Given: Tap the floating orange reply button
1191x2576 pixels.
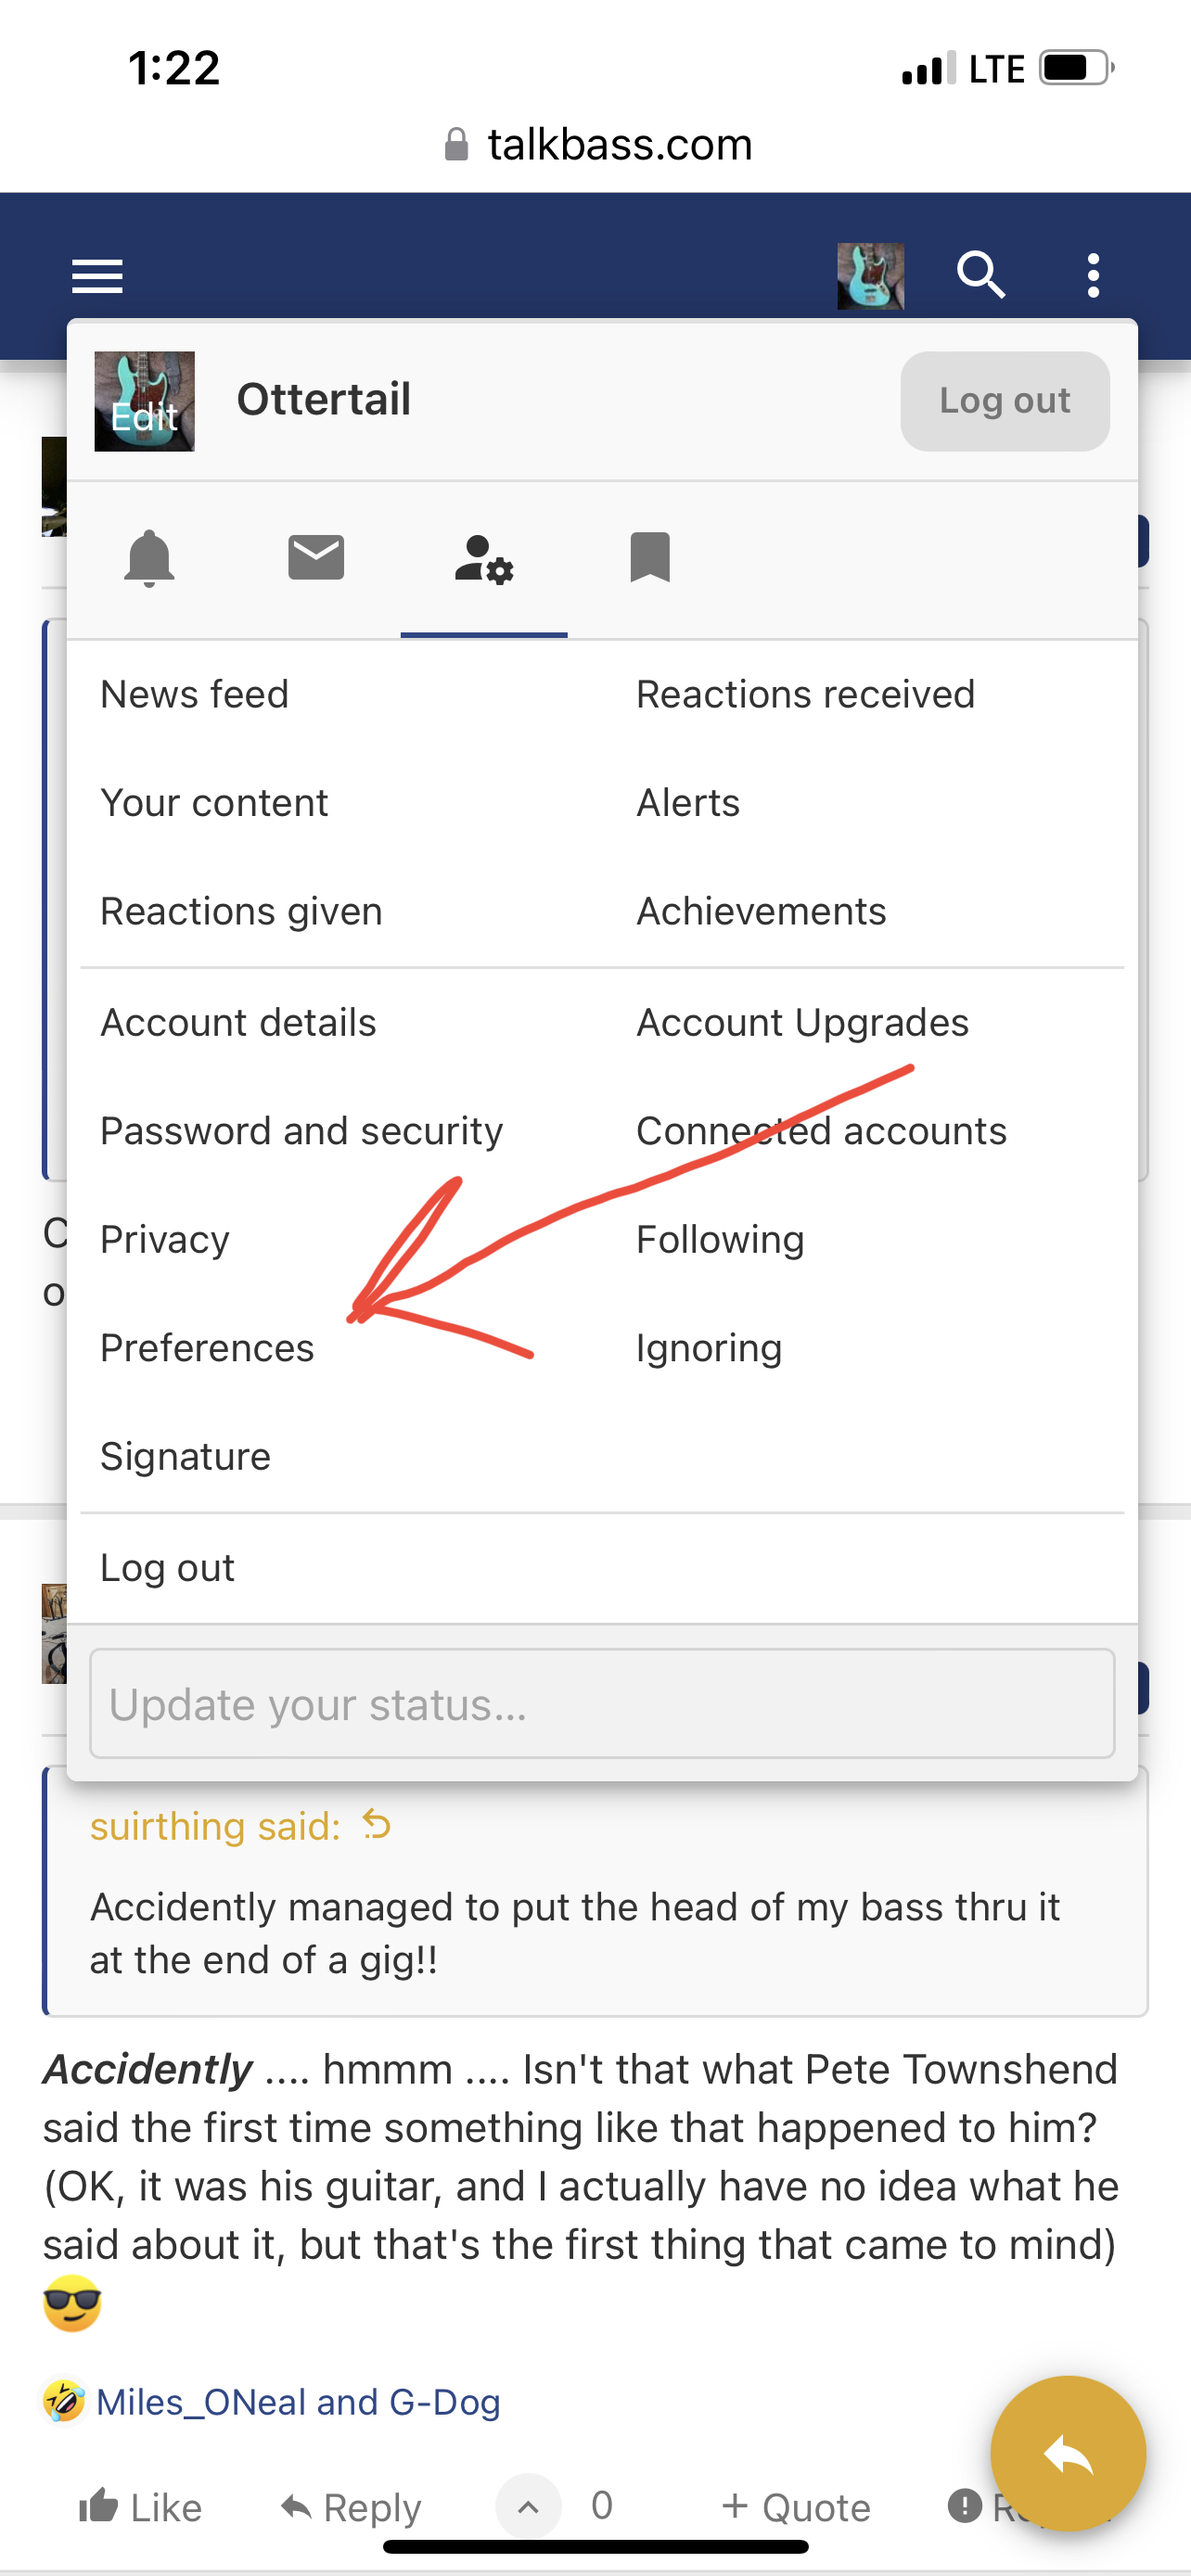Looking at the screenshot, I should coord(1067,2453).
